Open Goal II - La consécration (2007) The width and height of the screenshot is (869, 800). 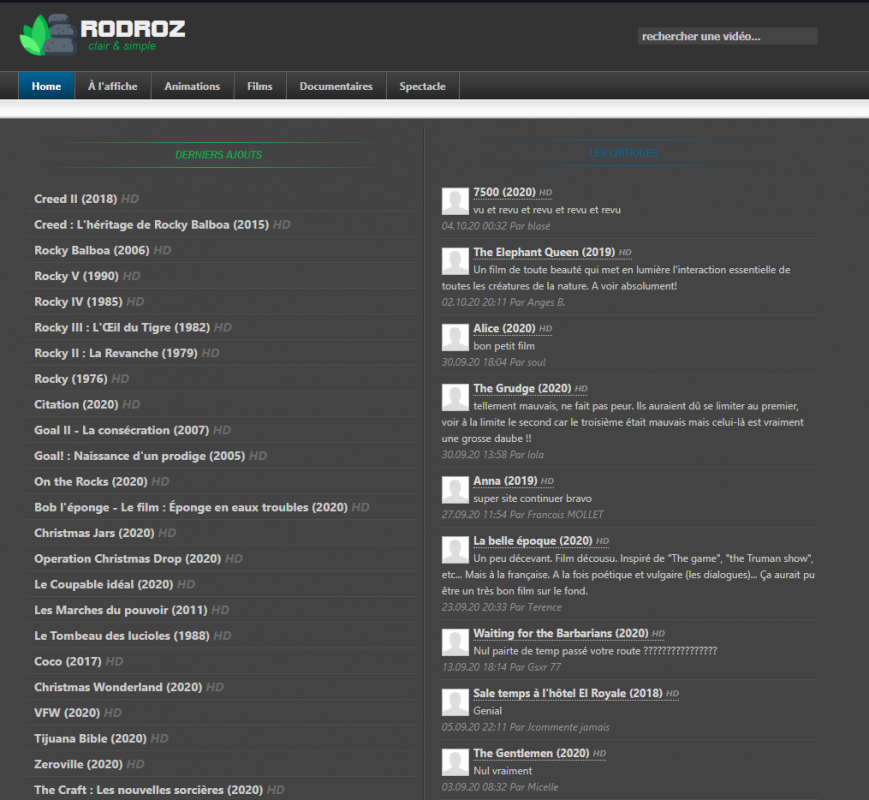(x=121, y=430)
